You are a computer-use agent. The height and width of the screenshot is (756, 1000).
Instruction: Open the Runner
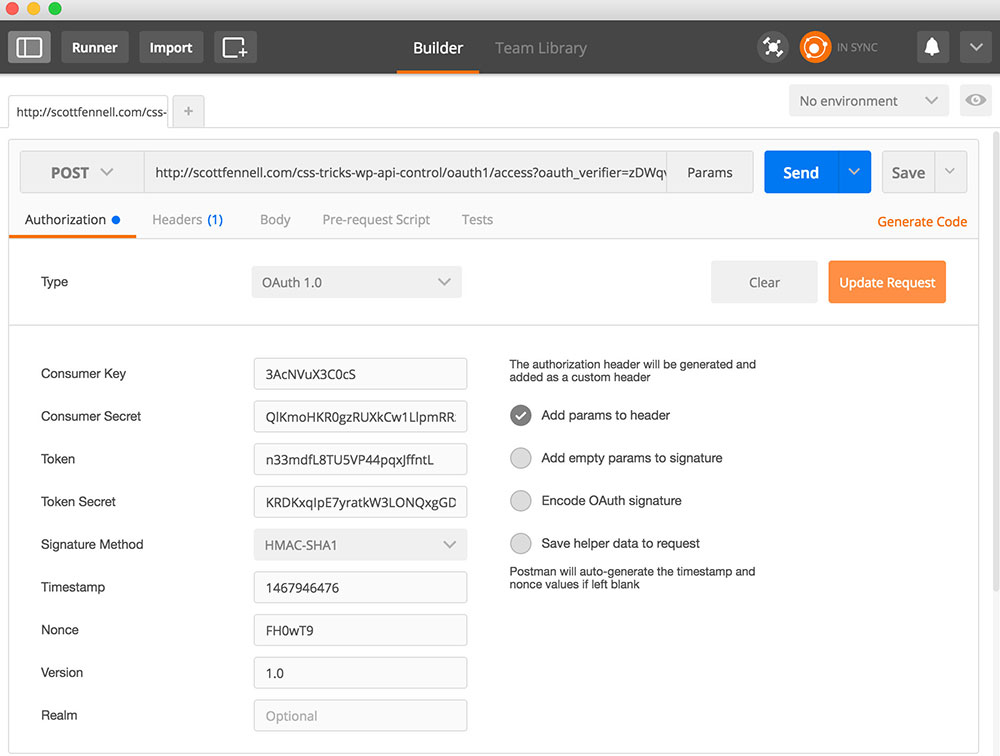pos(94,47)
